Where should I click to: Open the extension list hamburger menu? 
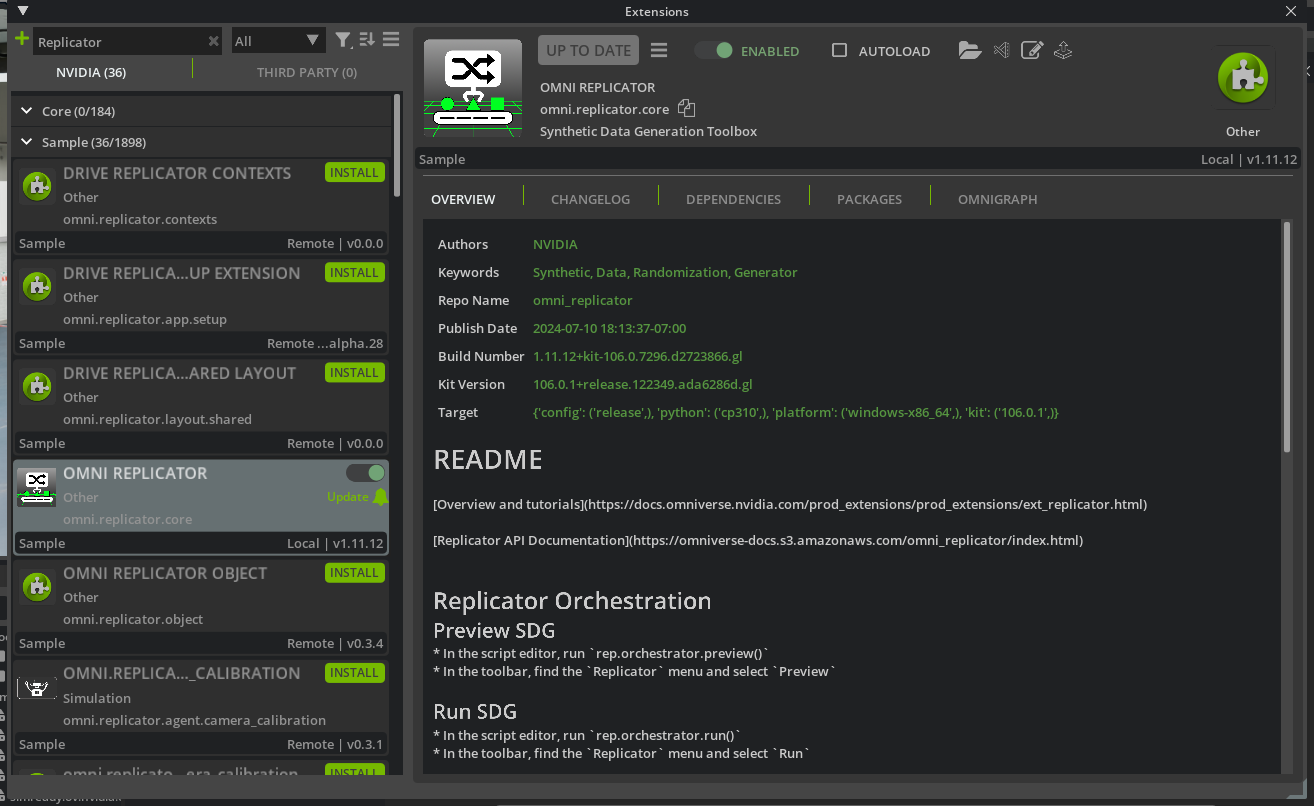pos(391,40)
